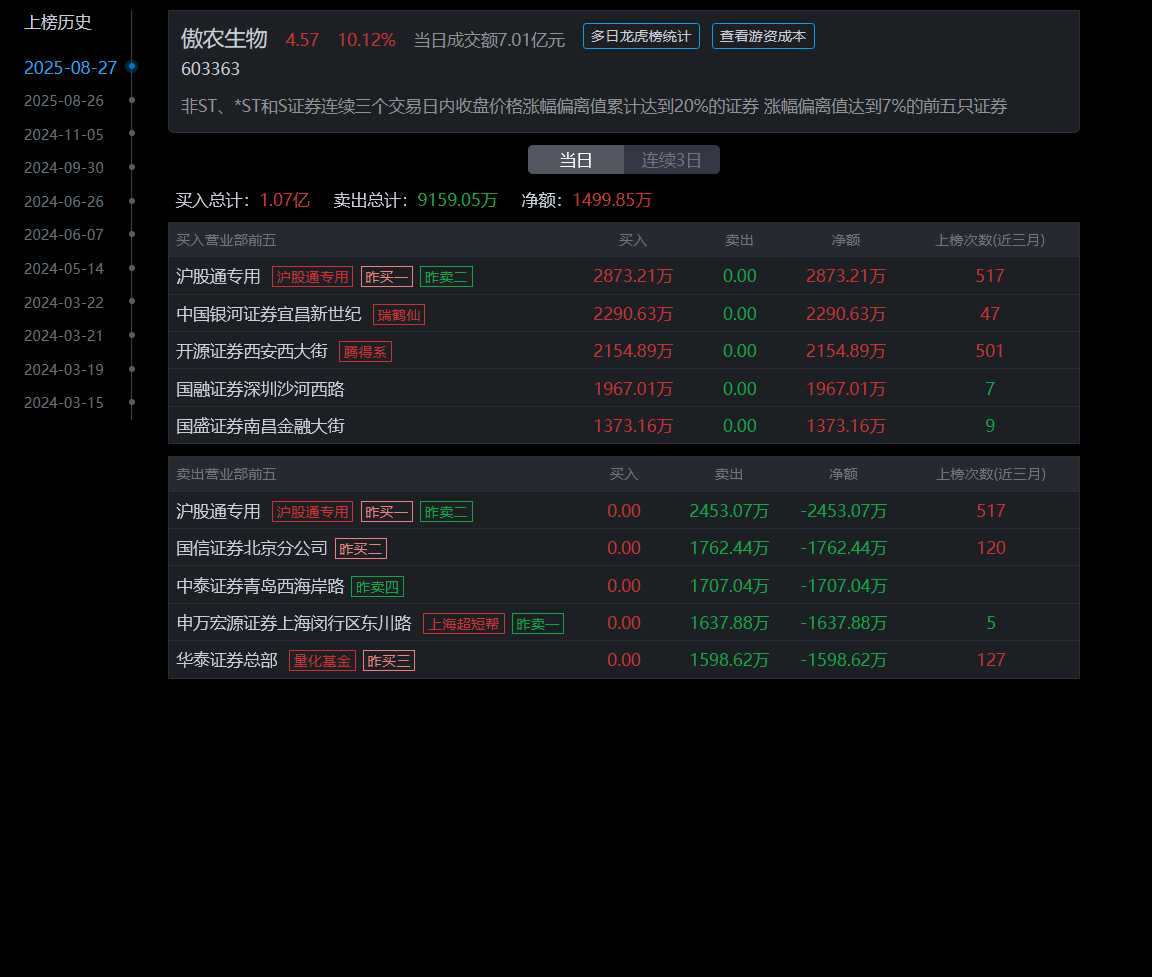Open 国信证券北京分公司 branch
Screen dimensions: 1152x977
pos(252,548)
